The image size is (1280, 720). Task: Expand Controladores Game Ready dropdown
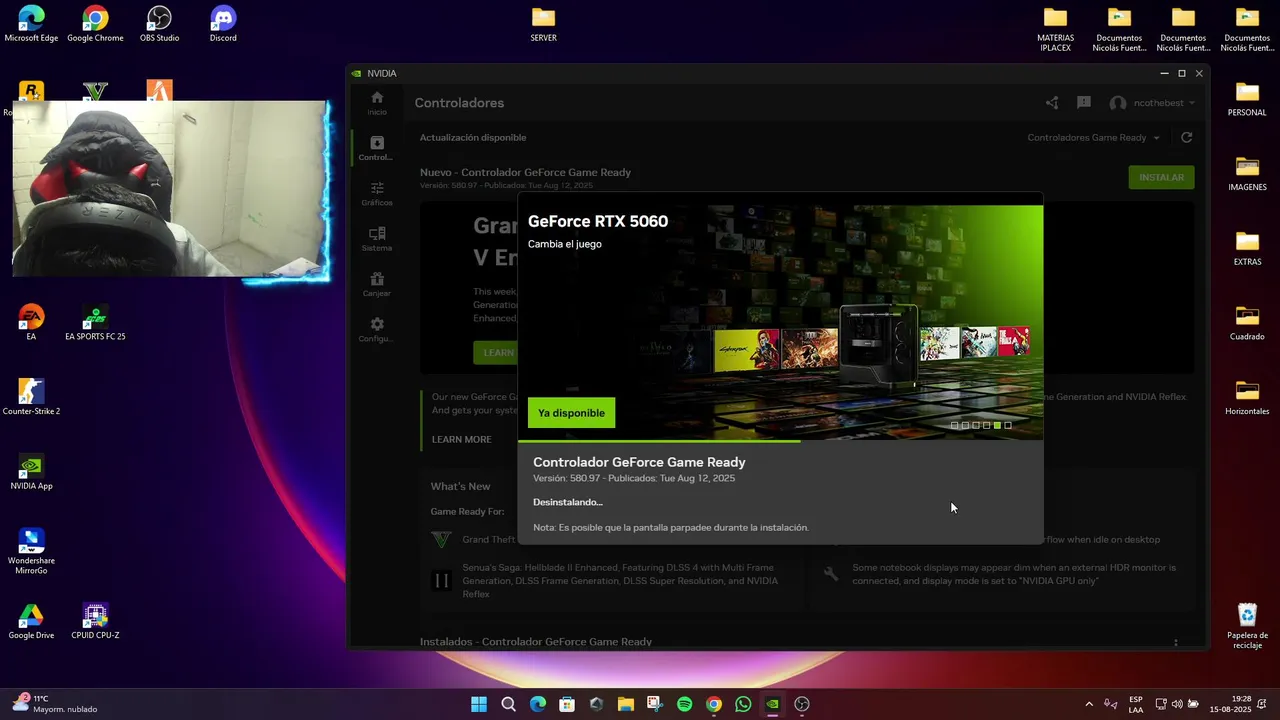click(x=1094, y=138)
